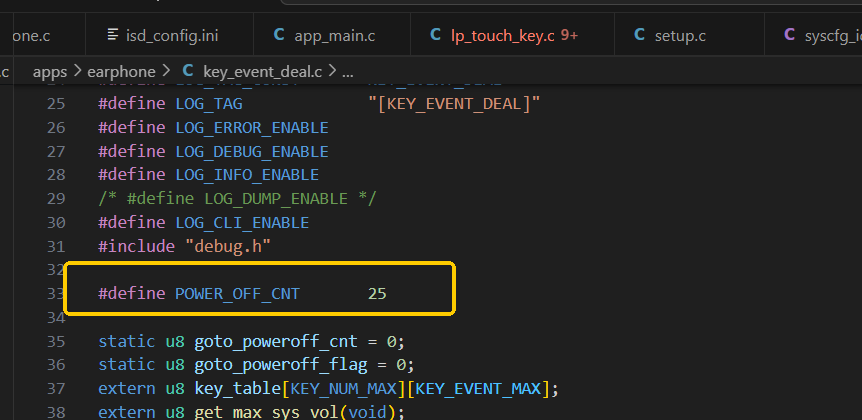
Task: Open the key_event_deal.c breadcrumb segment
Action: coord(262,71)
